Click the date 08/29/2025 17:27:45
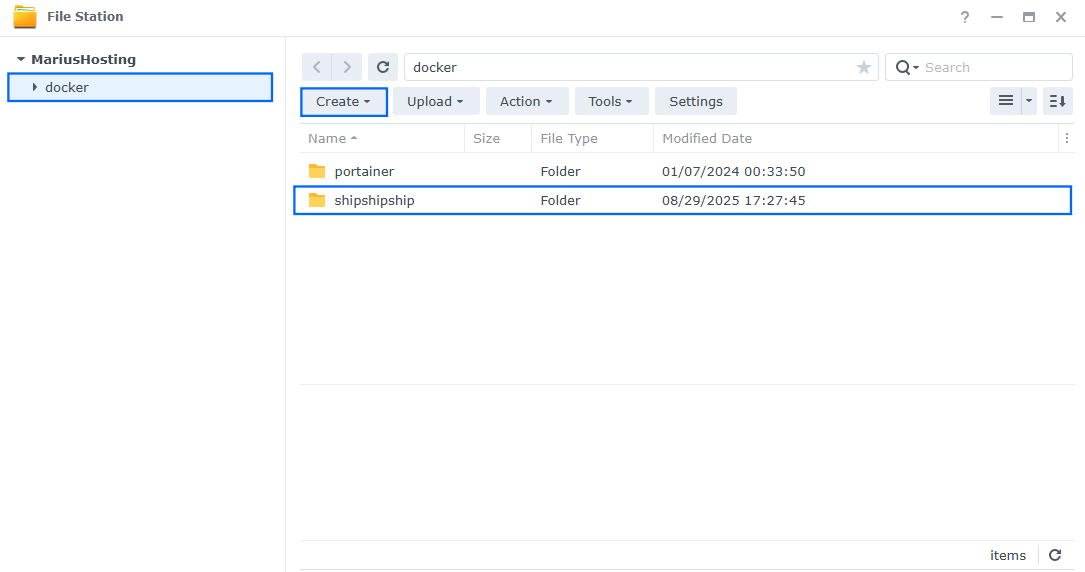Image resolution: width=1085 pixels, height=572 pixels. click(733, 201)
